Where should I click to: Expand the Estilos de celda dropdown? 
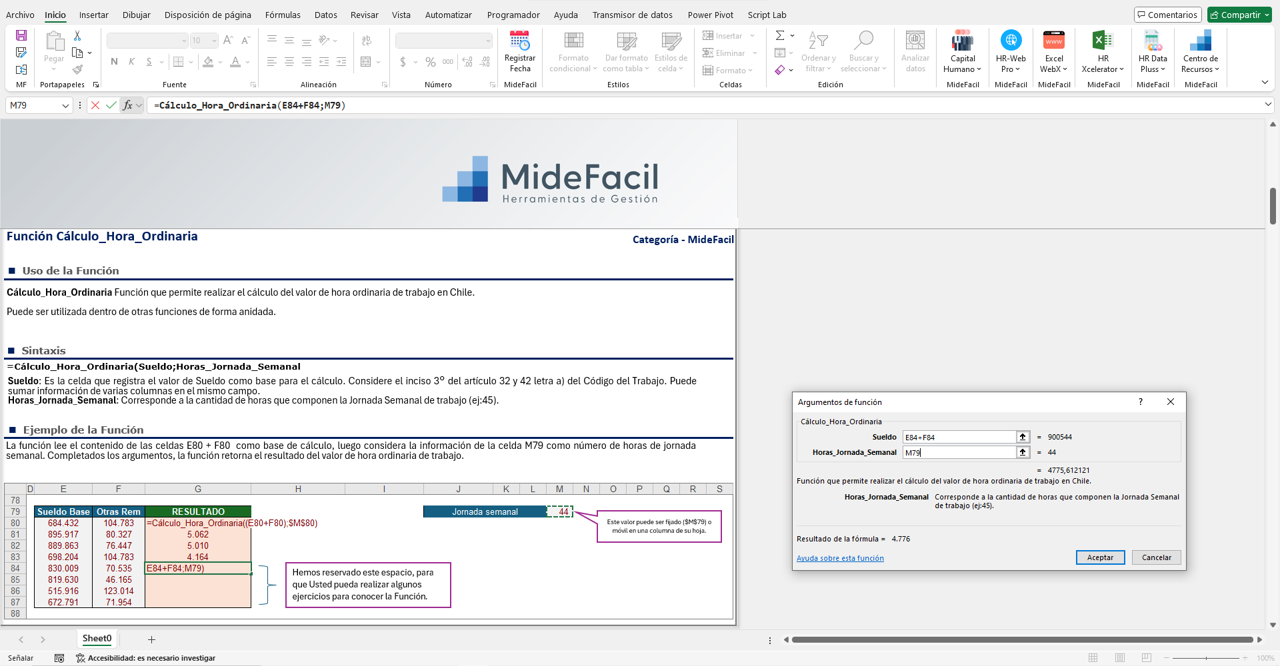pos(671,55)
